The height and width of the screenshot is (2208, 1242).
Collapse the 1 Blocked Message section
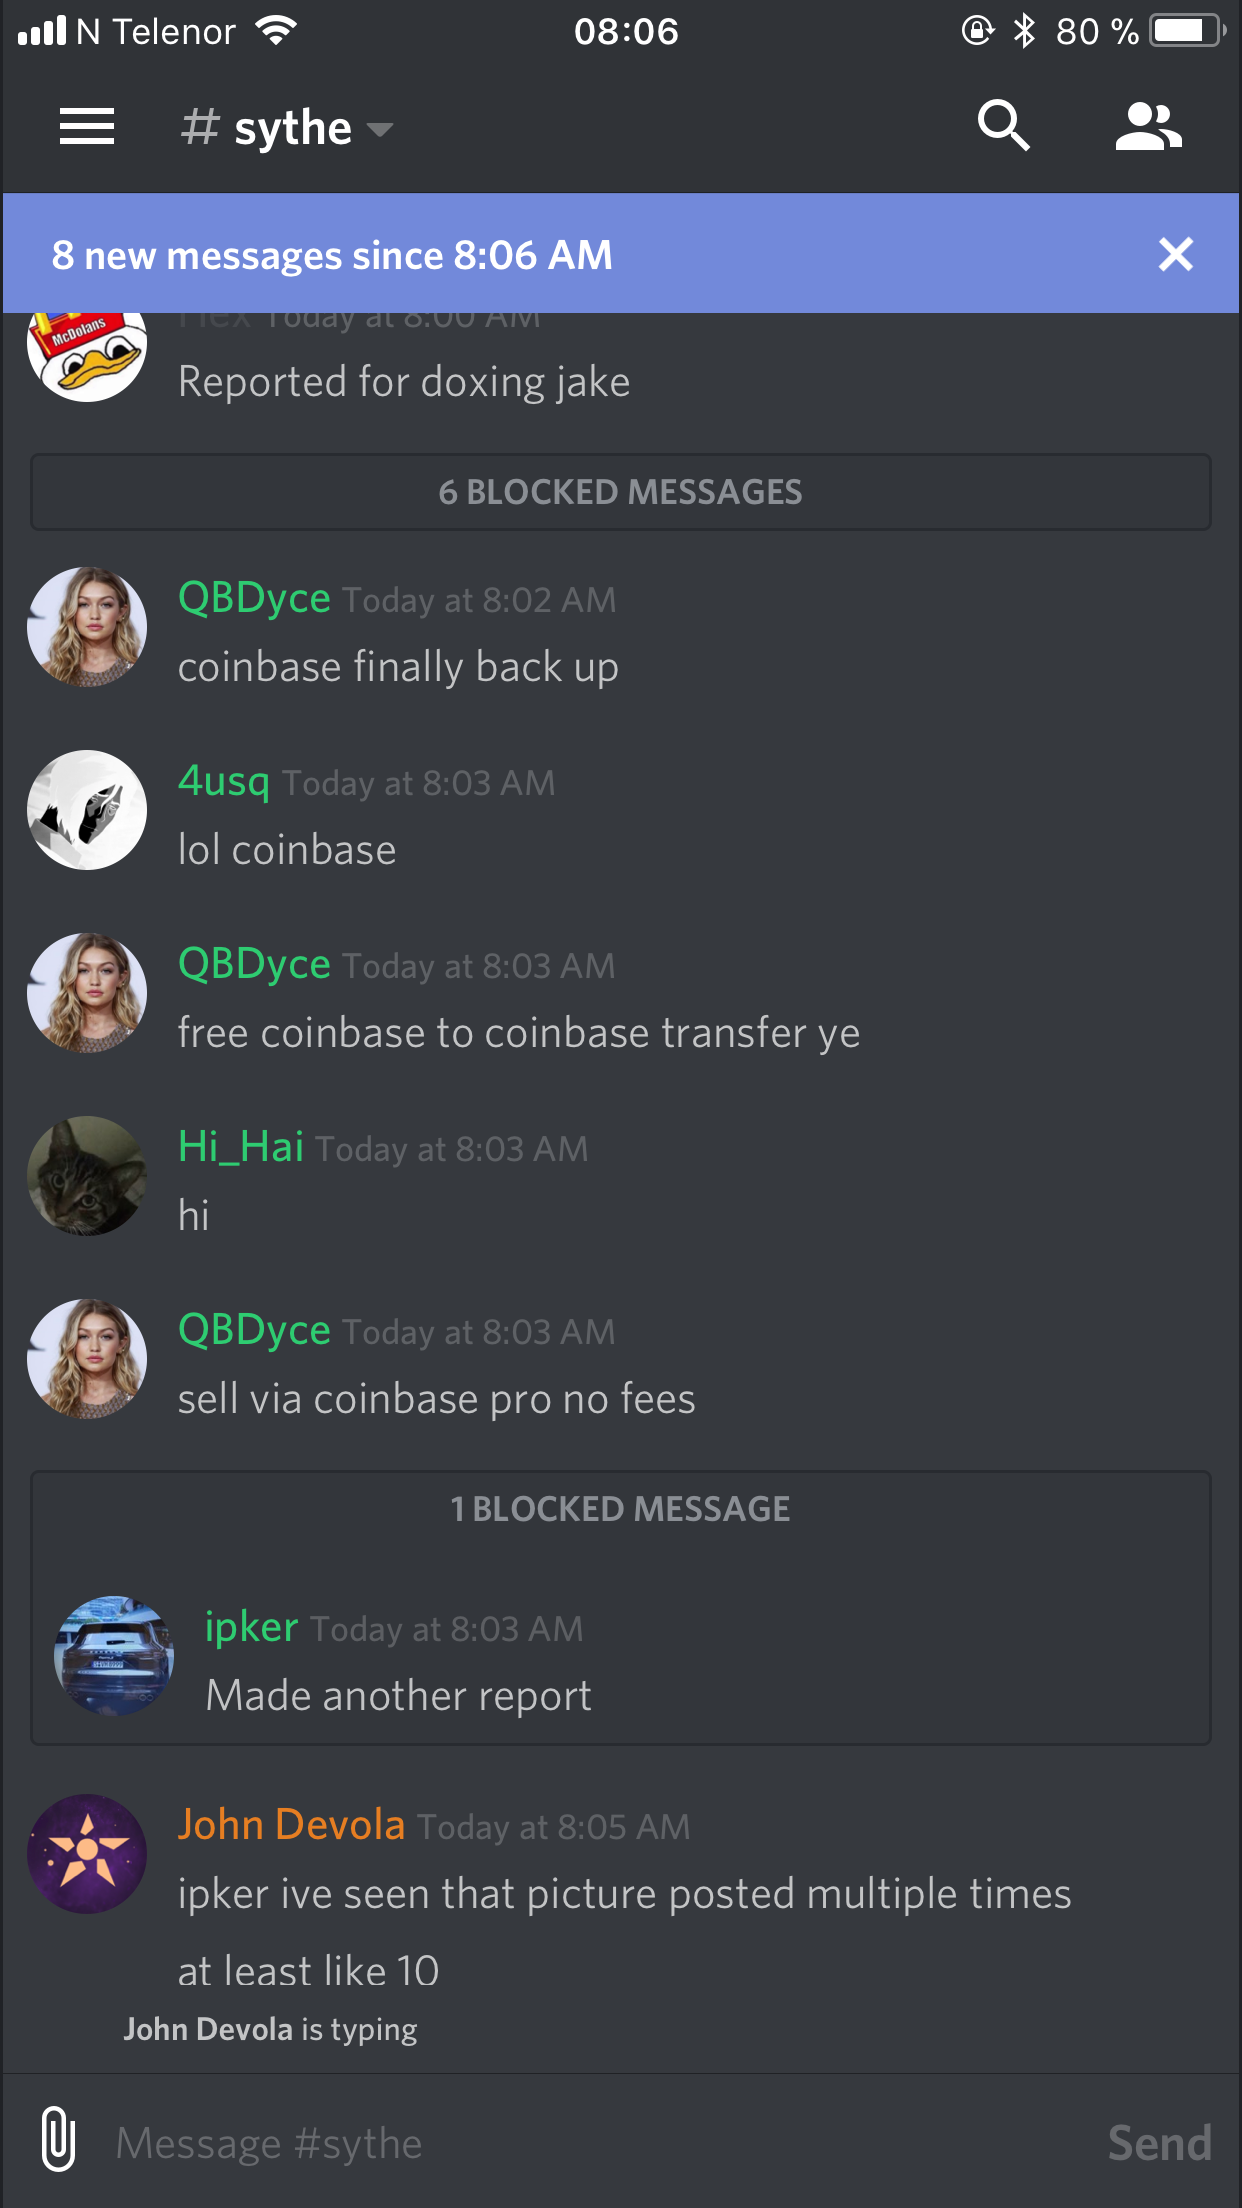(x=621, y=1509)
